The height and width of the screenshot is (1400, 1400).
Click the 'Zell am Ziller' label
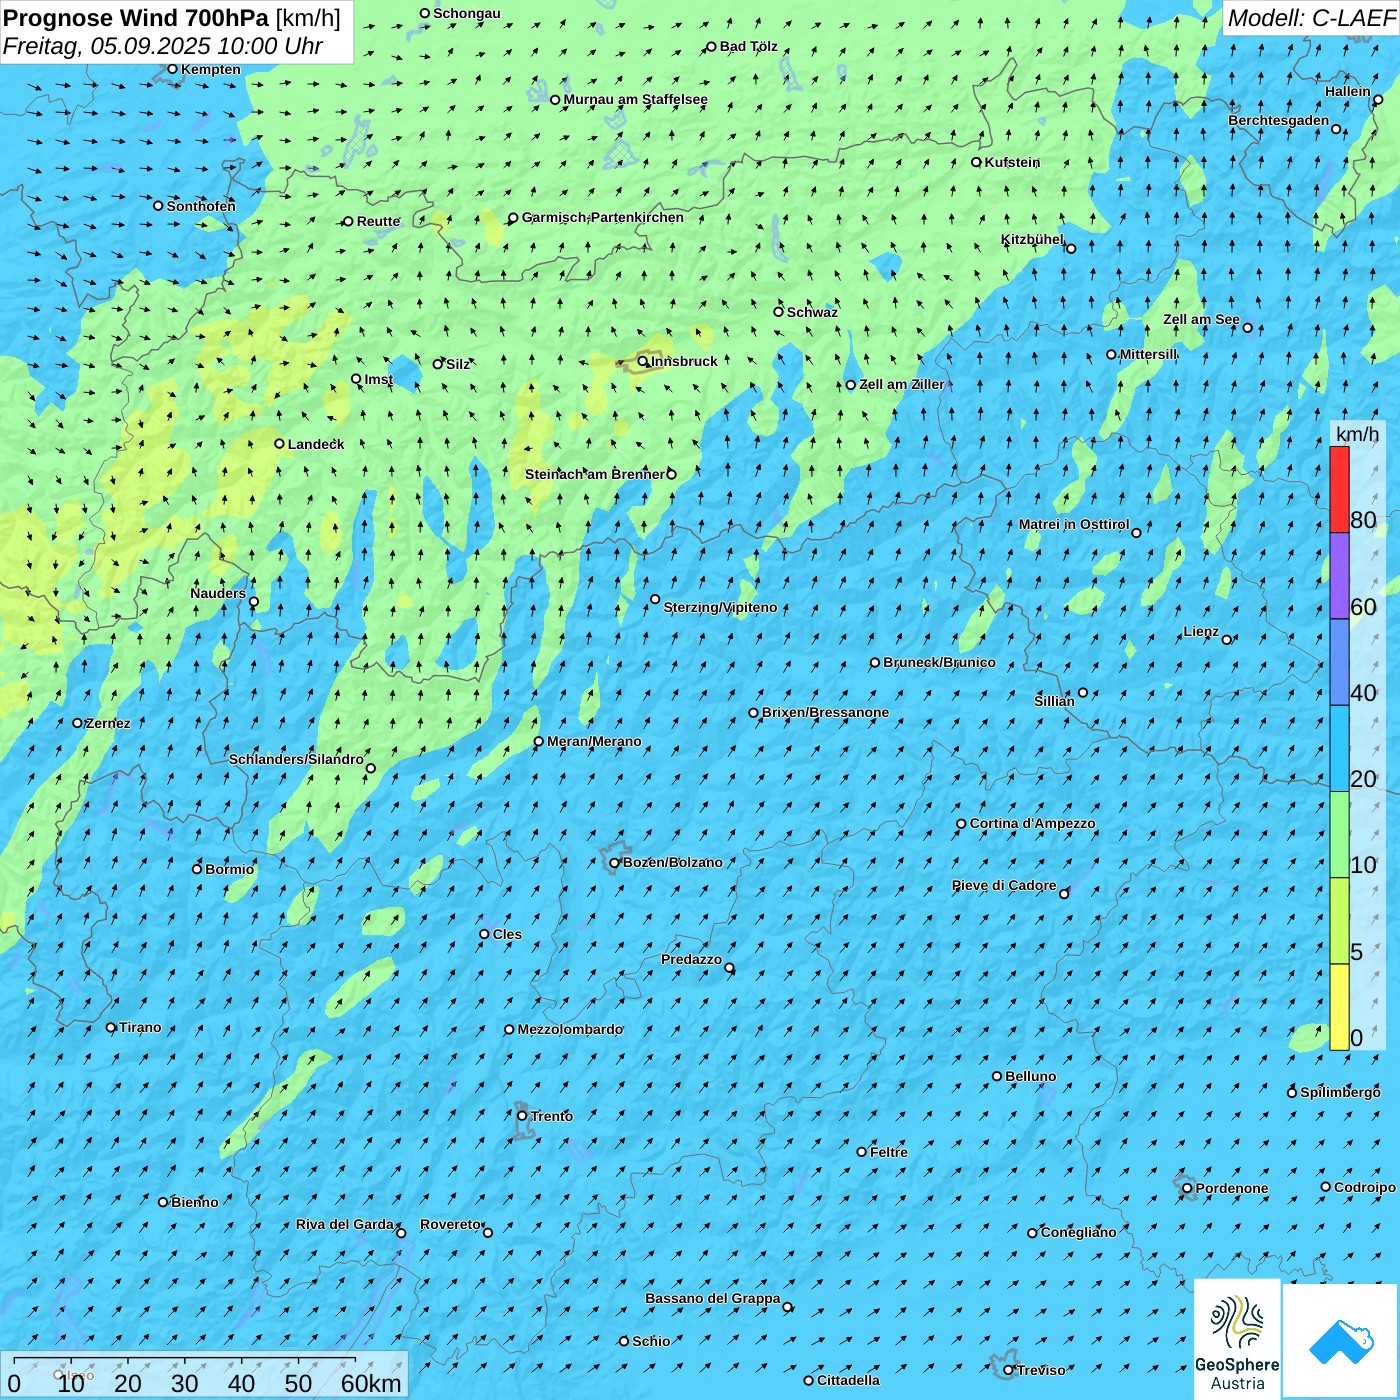902,384
